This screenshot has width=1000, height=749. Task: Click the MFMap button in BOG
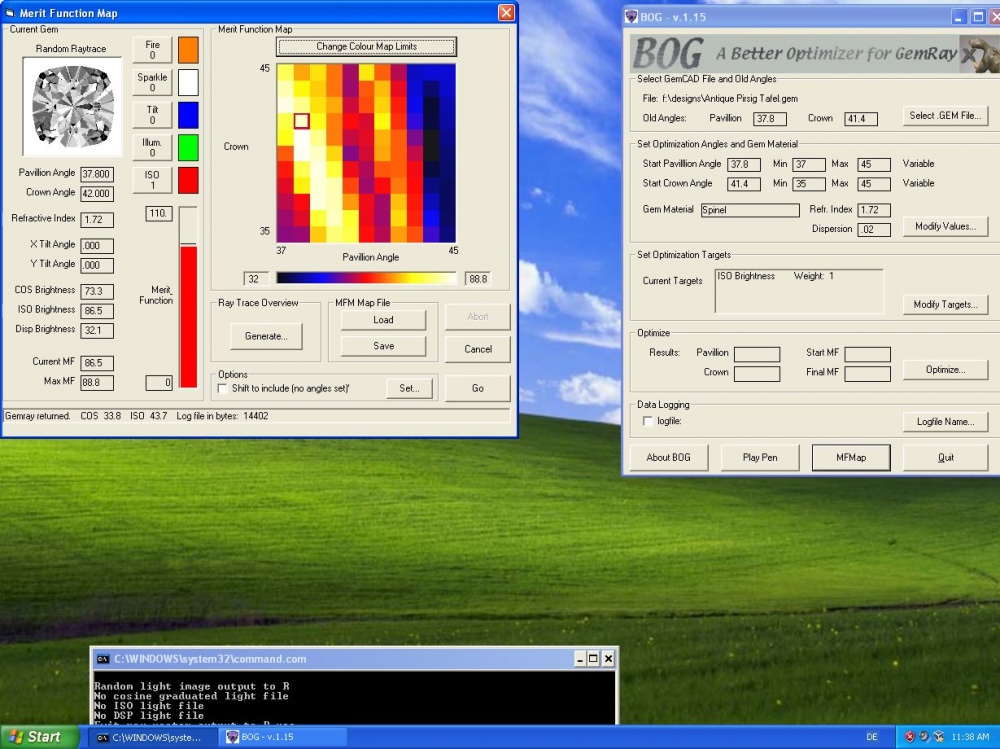point(851,457)
